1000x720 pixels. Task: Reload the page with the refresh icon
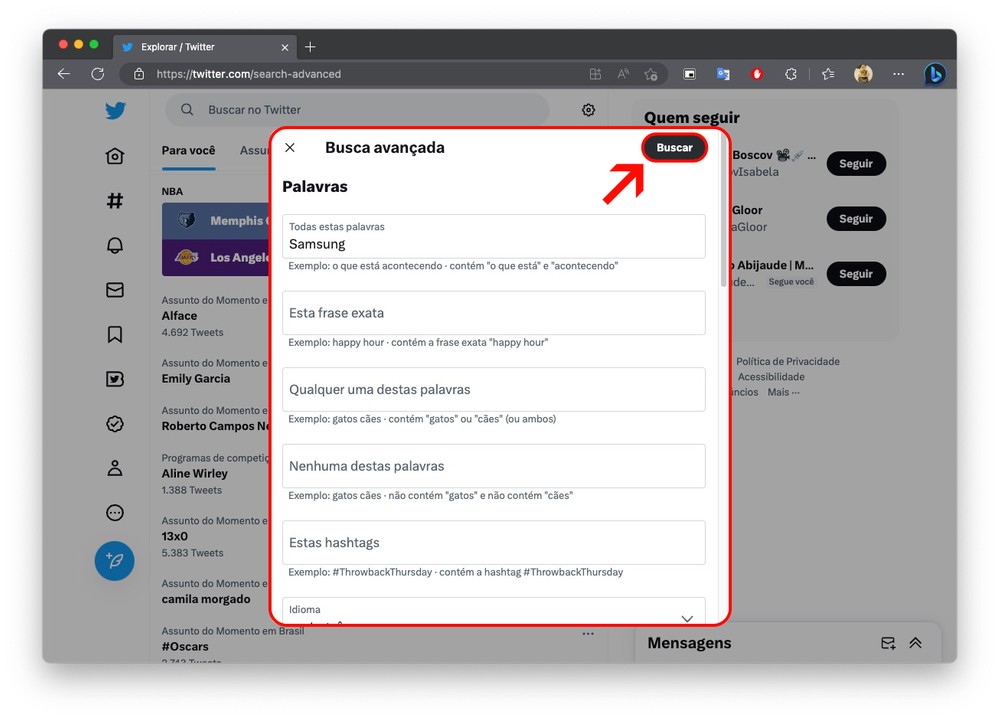pyautogui.click(x=98, y=74)
